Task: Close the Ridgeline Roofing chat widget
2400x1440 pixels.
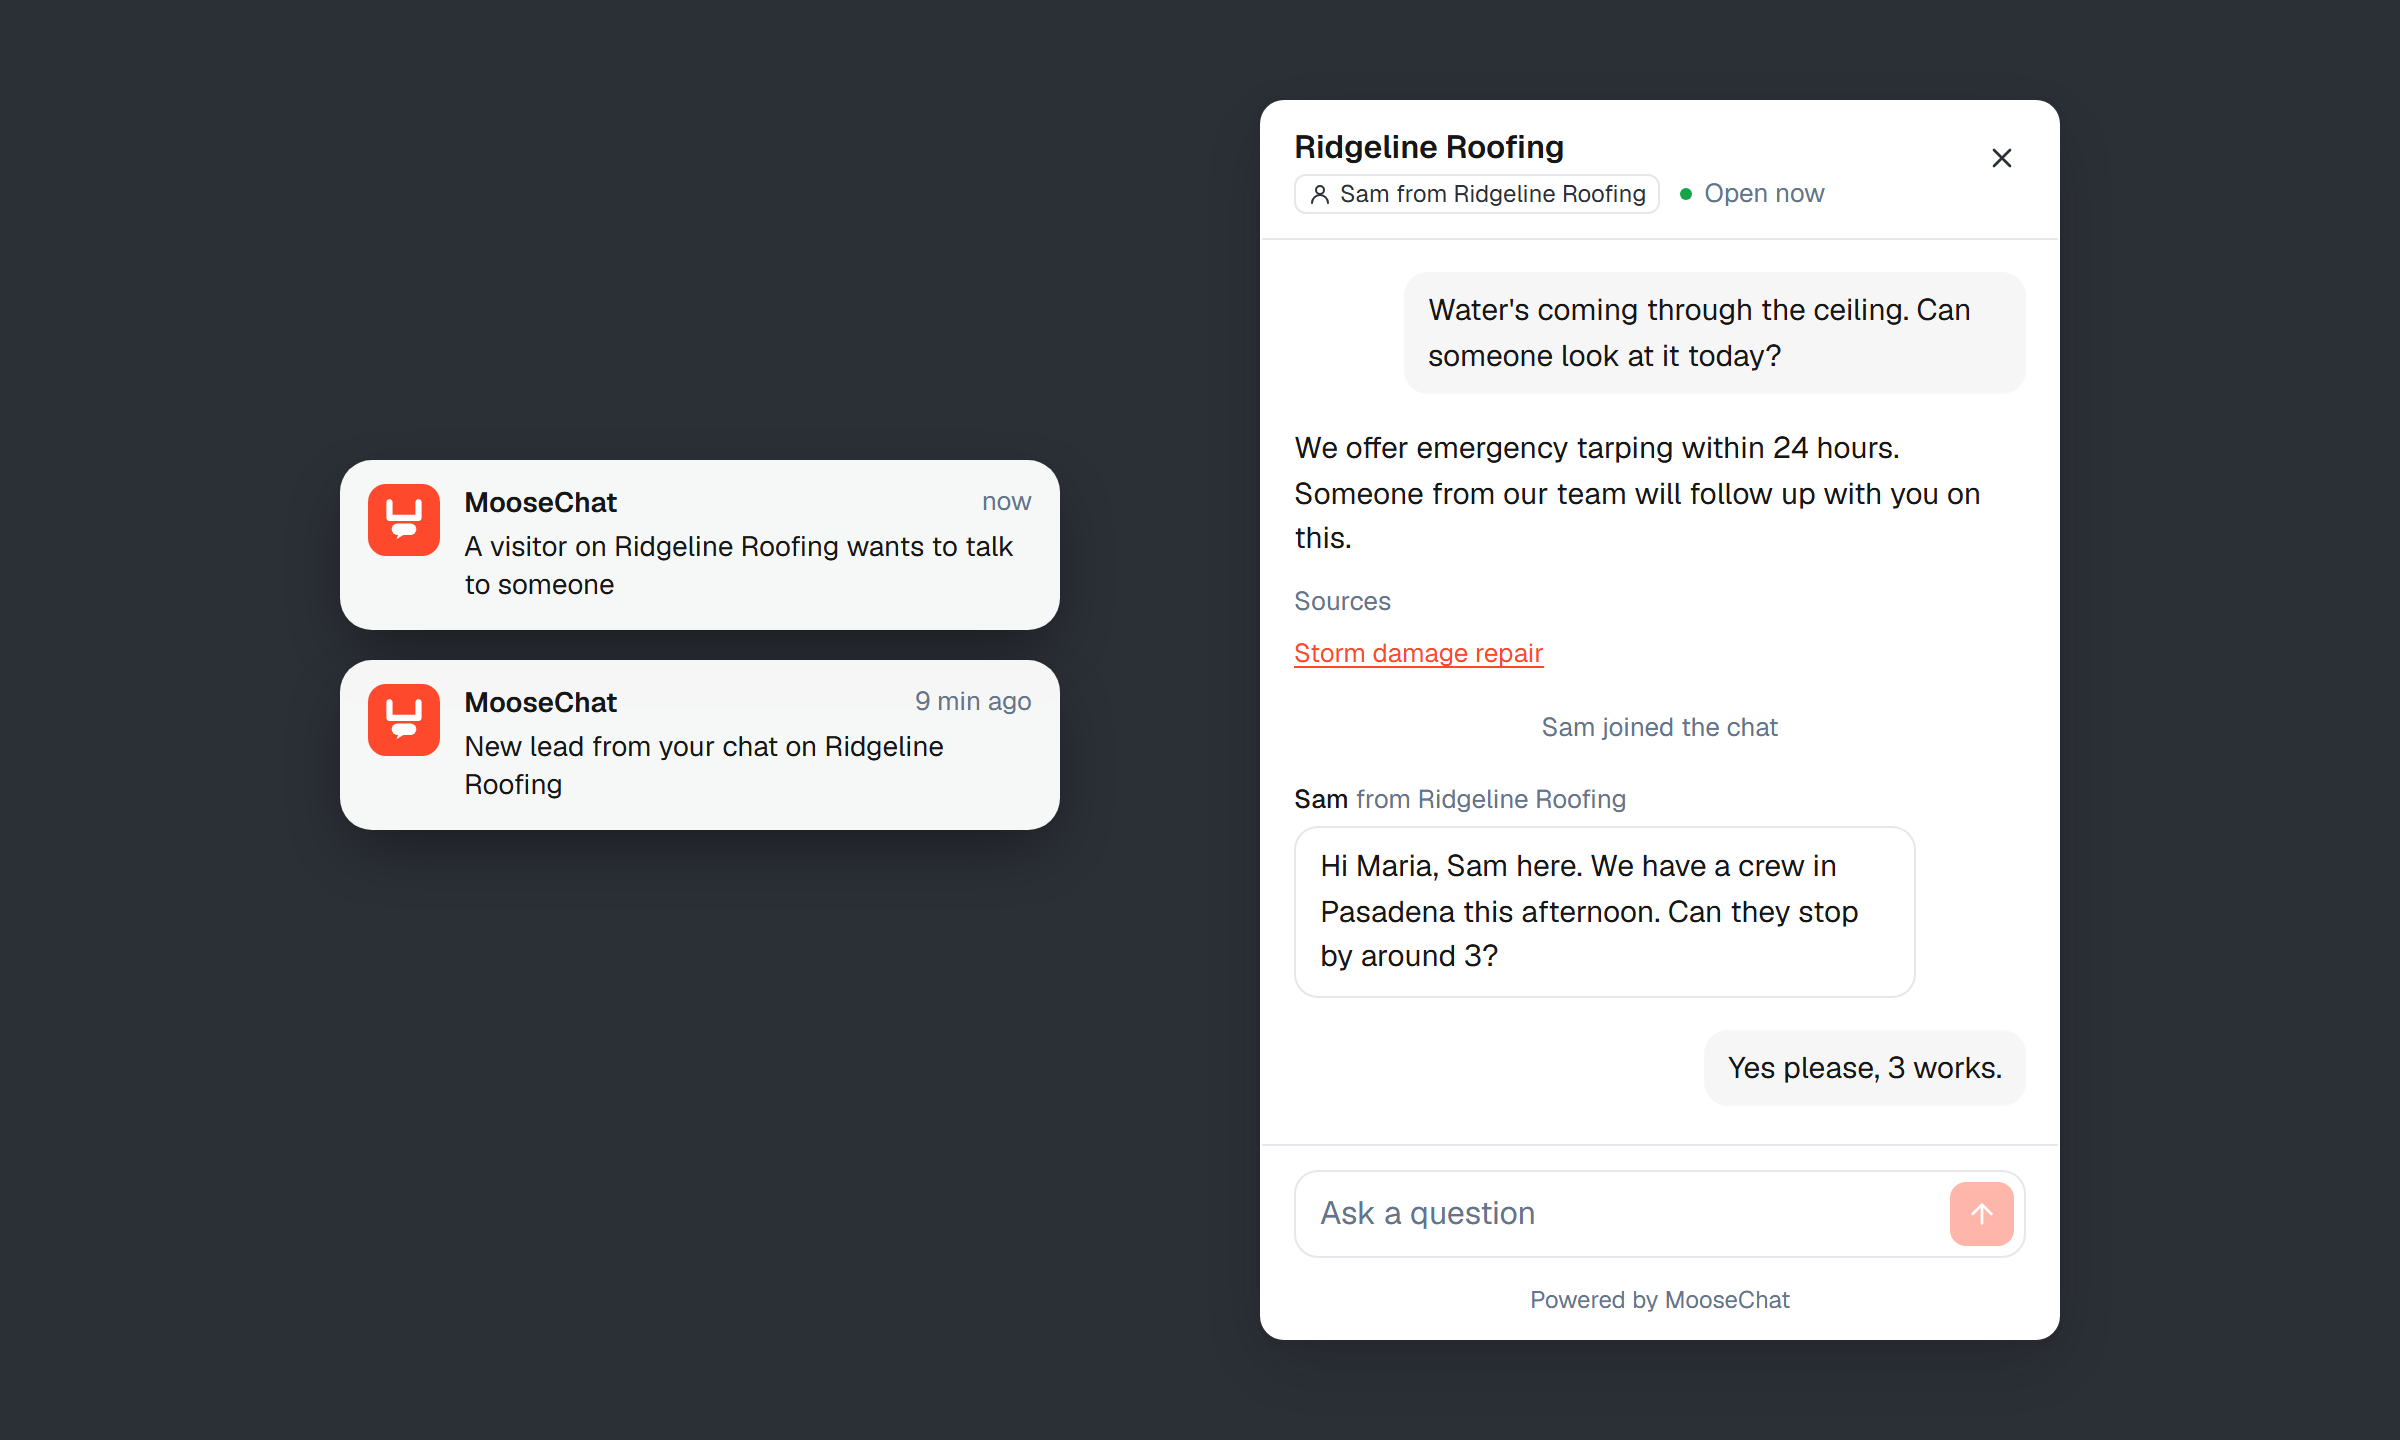Action: (x=2001, y=158)
